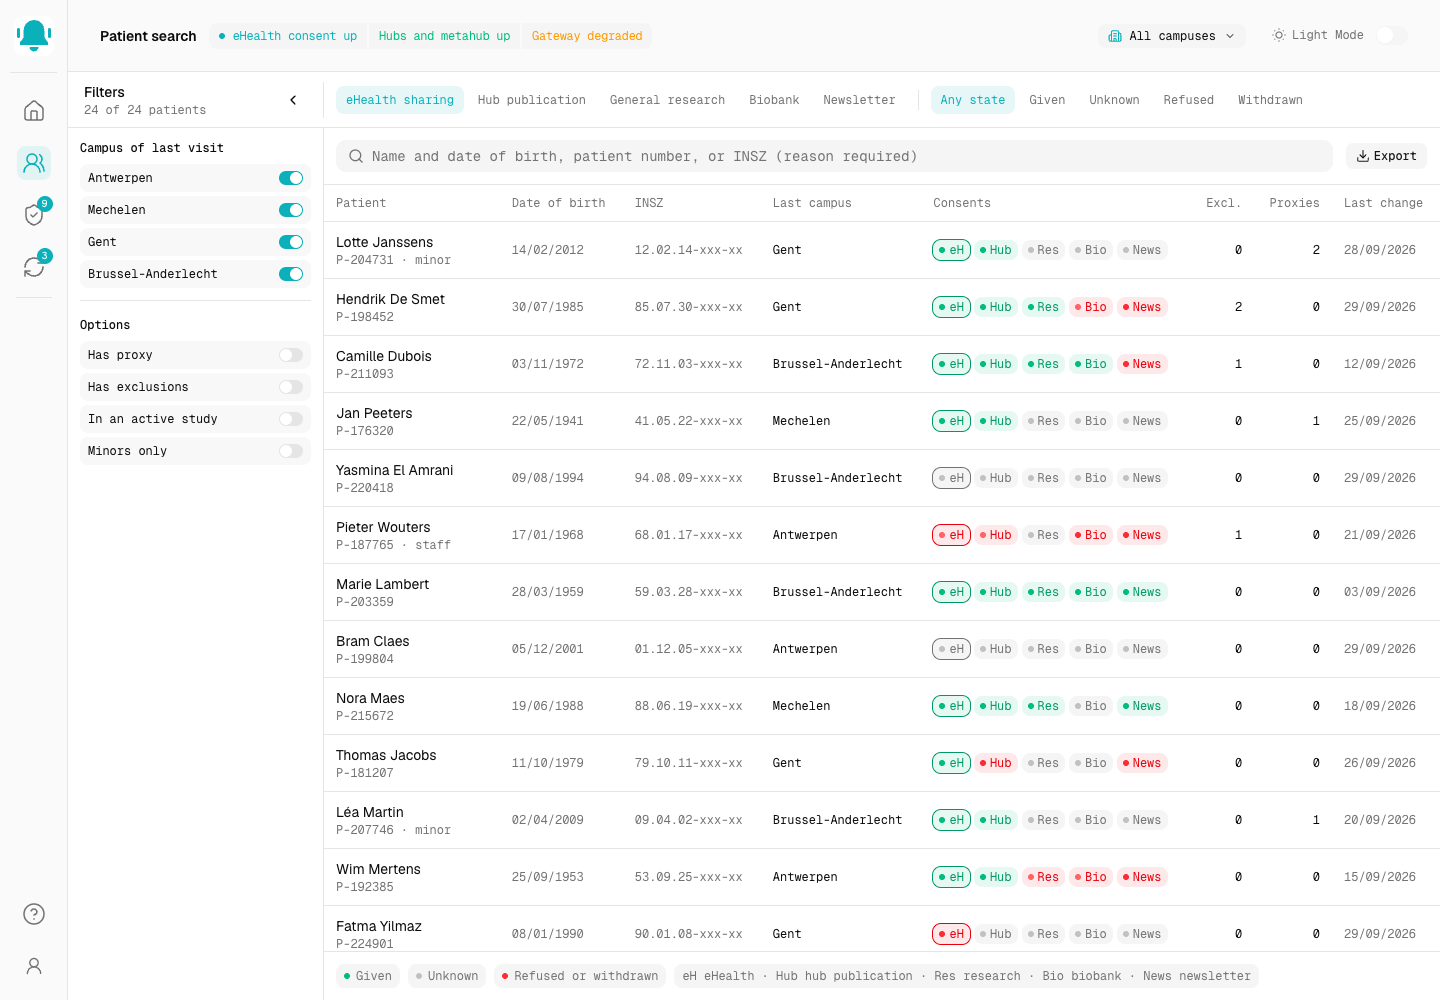Click the Gateway degraded status badge
The height and width of the screenshot is (1000, 1440).
click(587, 36)
